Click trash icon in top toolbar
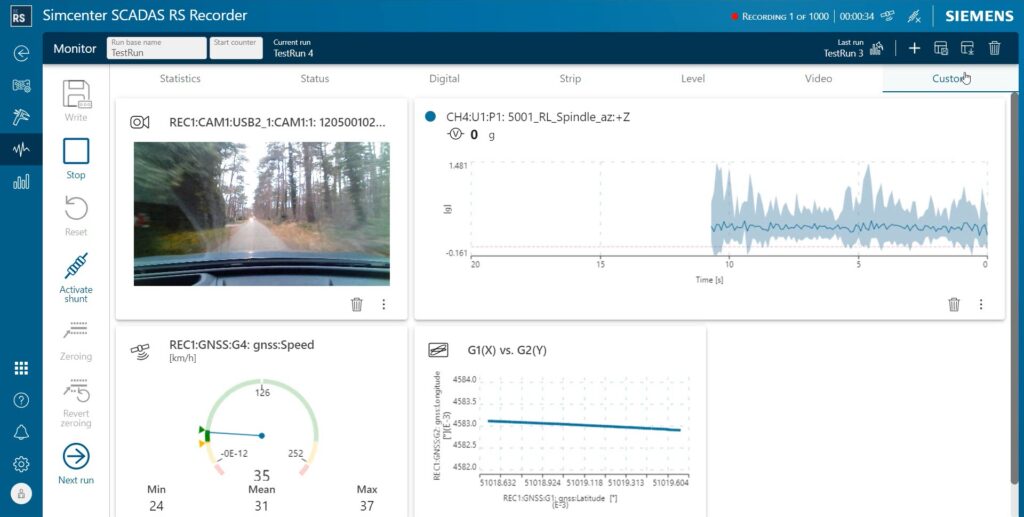Viewport: 1024px width, 517px height. point(994,48)
